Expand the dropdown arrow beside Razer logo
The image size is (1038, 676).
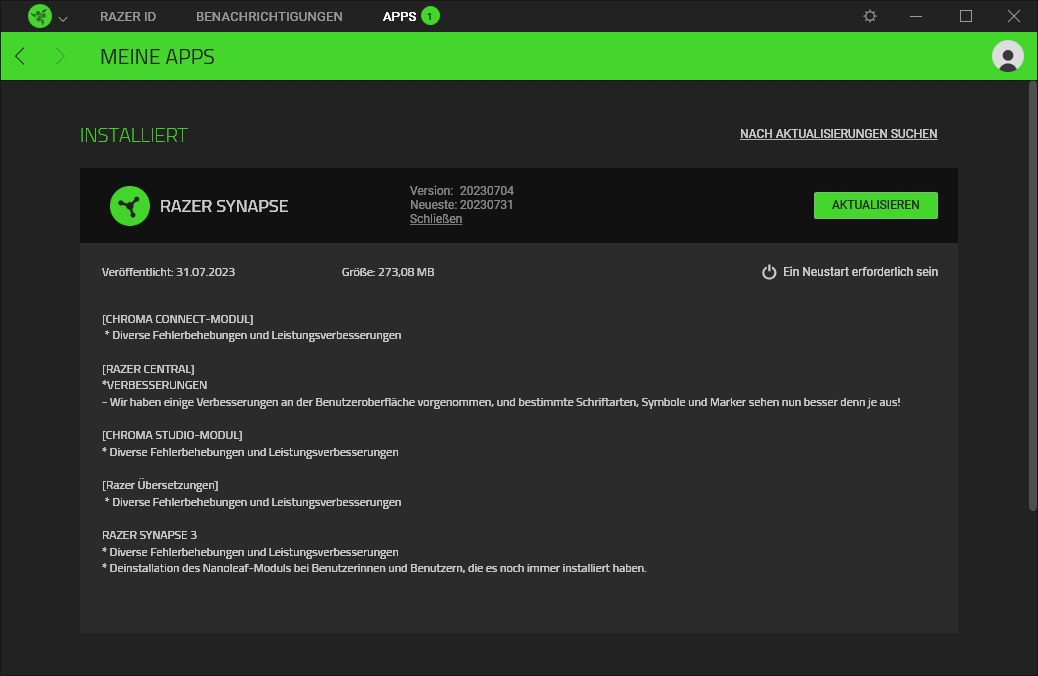63,19
